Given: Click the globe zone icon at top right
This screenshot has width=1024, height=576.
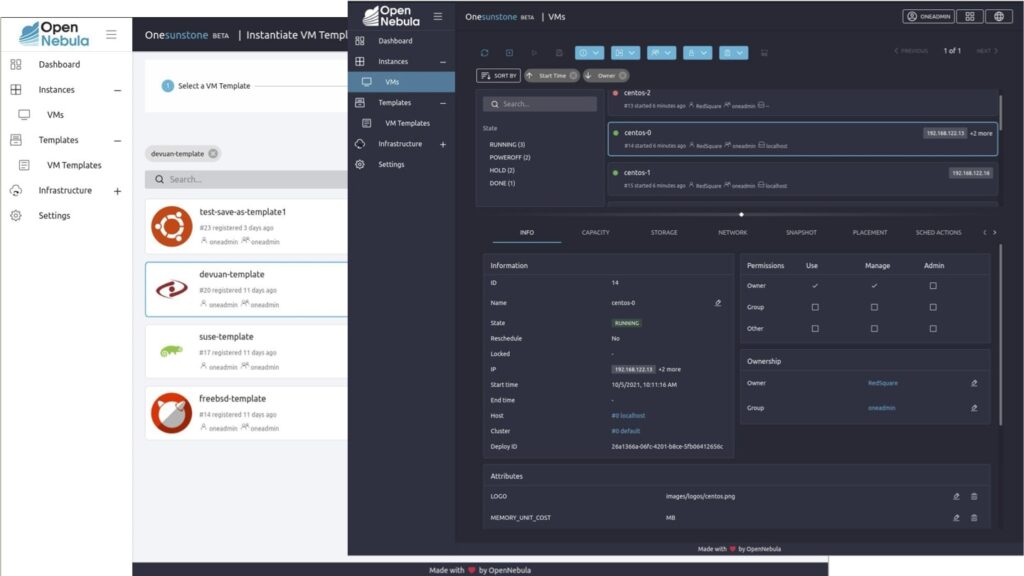Looking at the screenshot, I should pos(999,16).
